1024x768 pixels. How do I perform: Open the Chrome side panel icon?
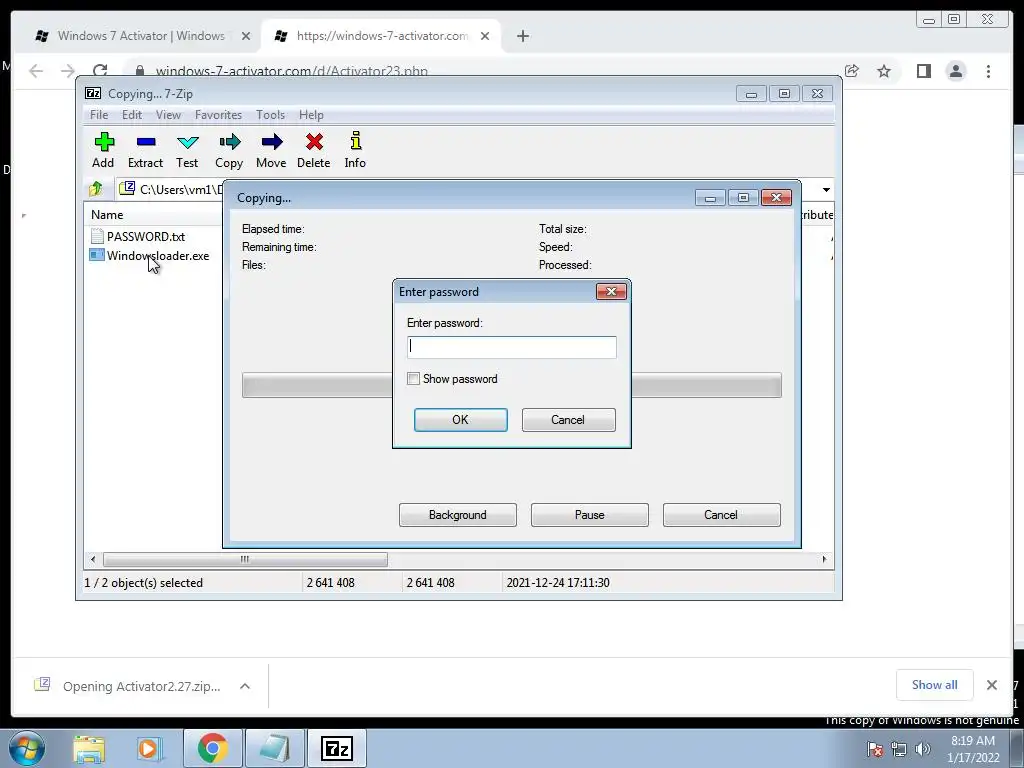tap(923, 71)
